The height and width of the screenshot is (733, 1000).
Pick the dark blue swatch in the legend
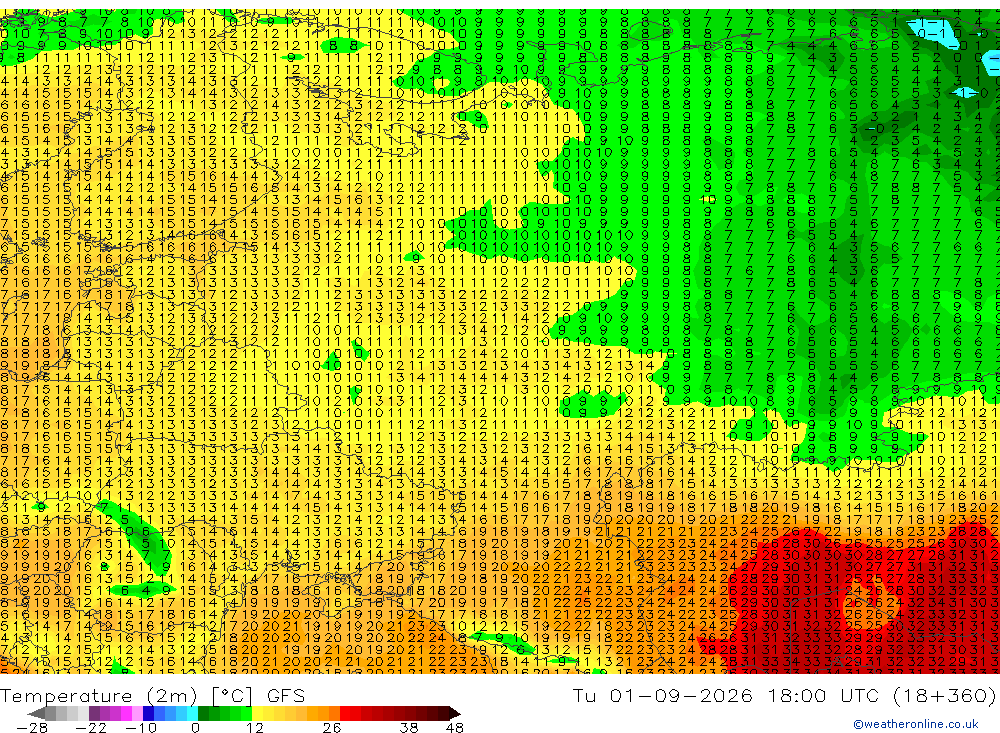pos(148,713)
